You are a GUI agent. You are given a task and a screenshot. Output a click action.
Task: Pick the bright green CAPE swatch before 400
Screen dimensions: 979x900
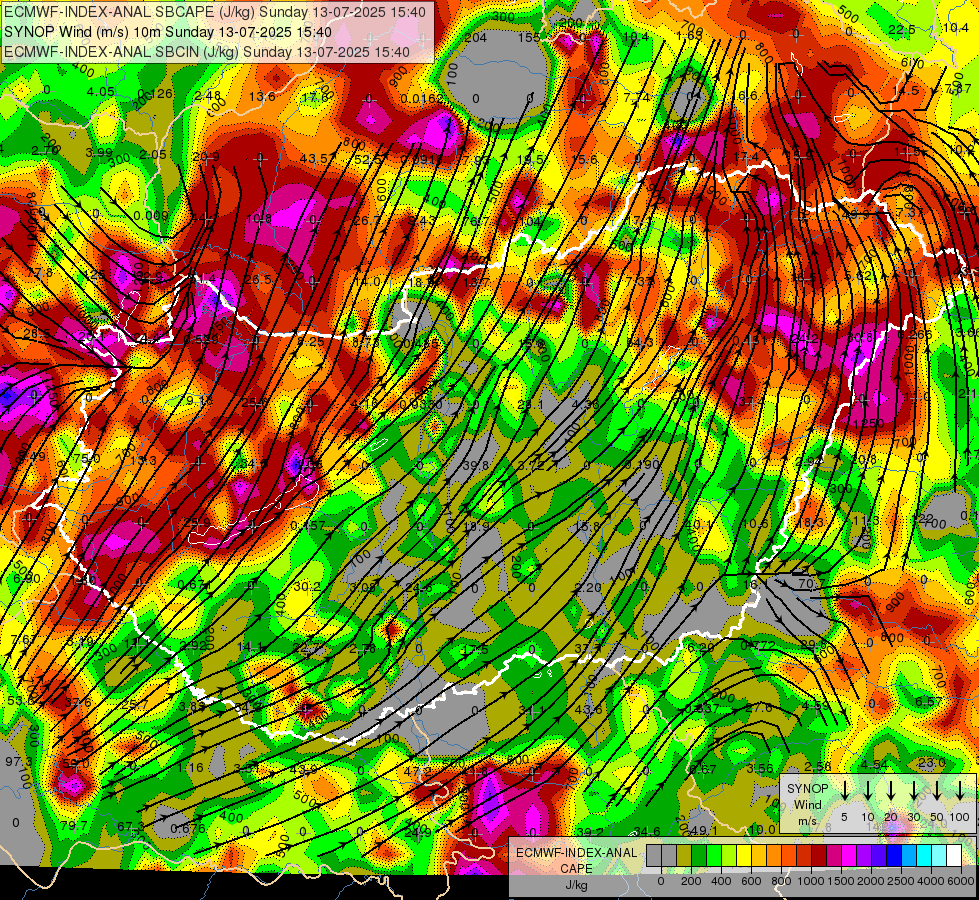(x=714, y=856)
